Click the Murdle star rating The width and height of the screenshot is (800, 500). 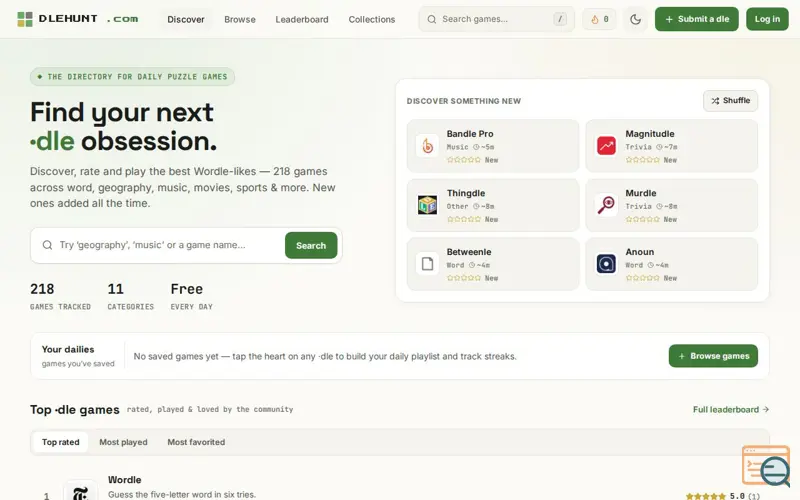642,219
